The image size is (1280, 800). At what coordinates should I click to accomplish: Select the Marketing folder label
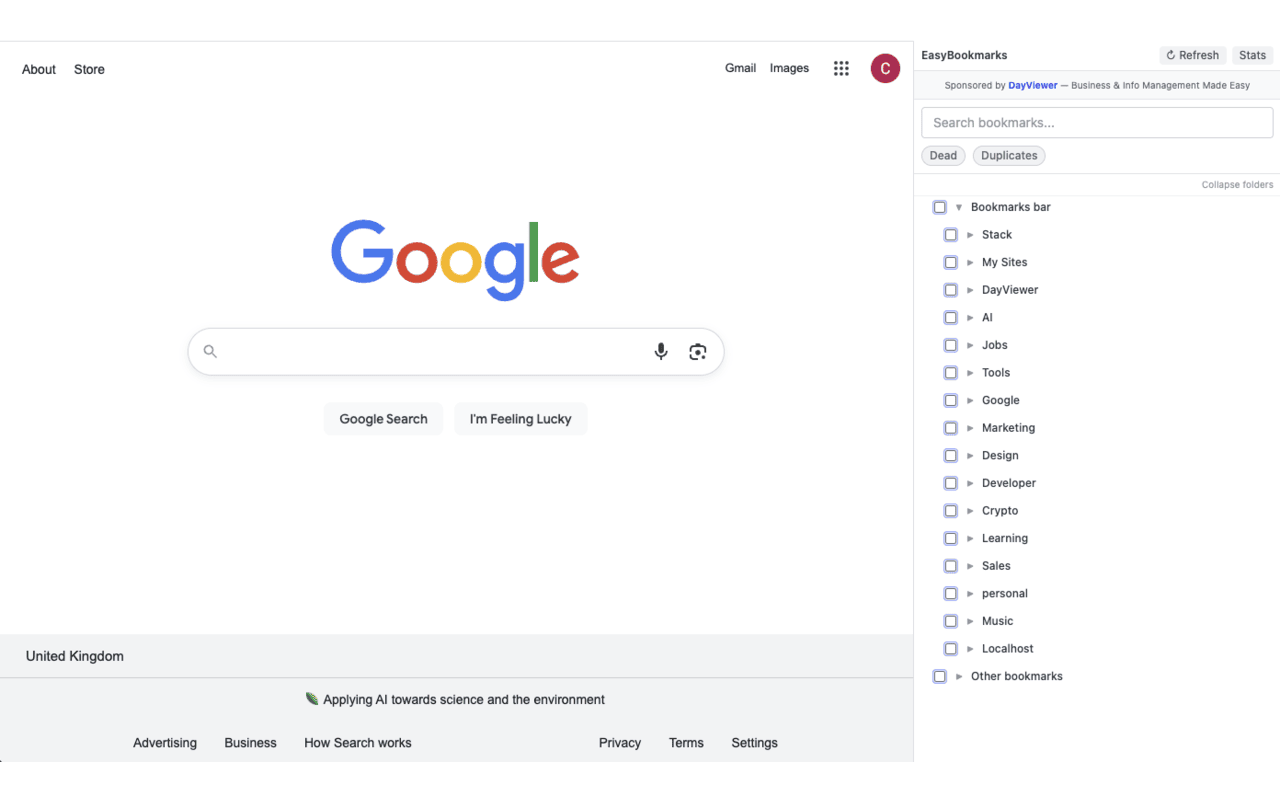coord(1008,428)
